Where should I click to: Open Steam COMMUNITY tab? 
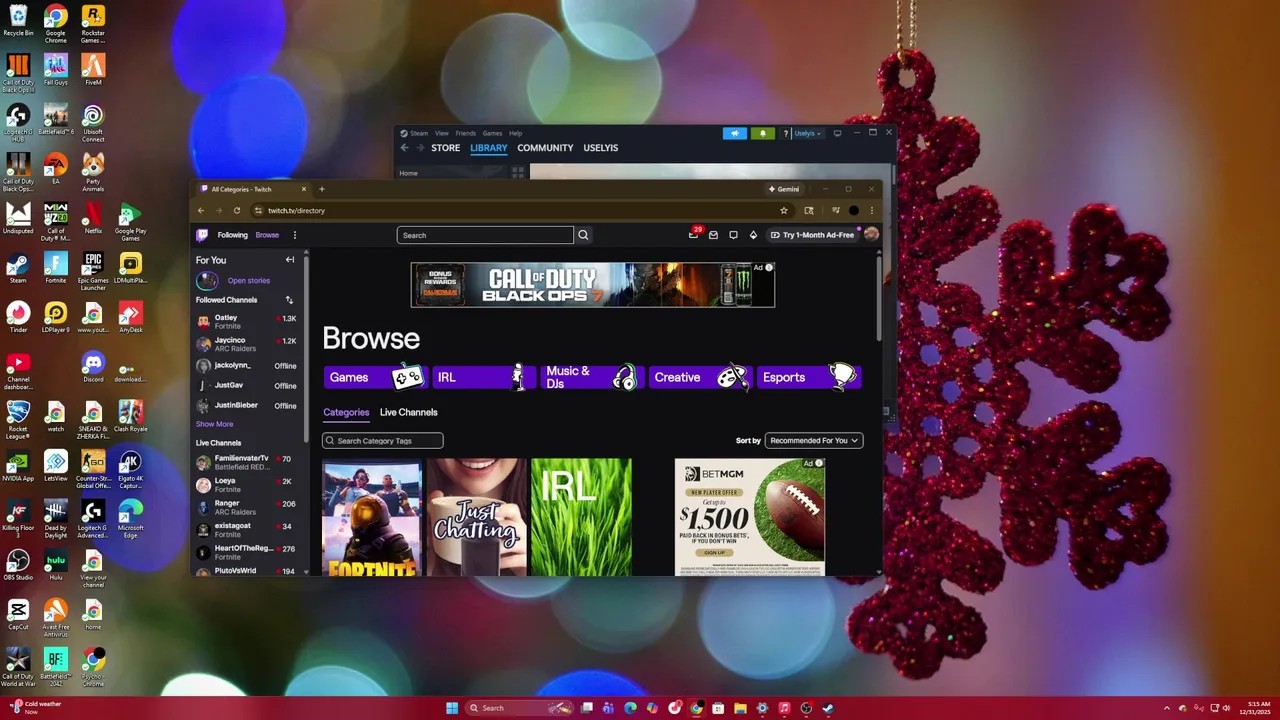tap(545, 148)
